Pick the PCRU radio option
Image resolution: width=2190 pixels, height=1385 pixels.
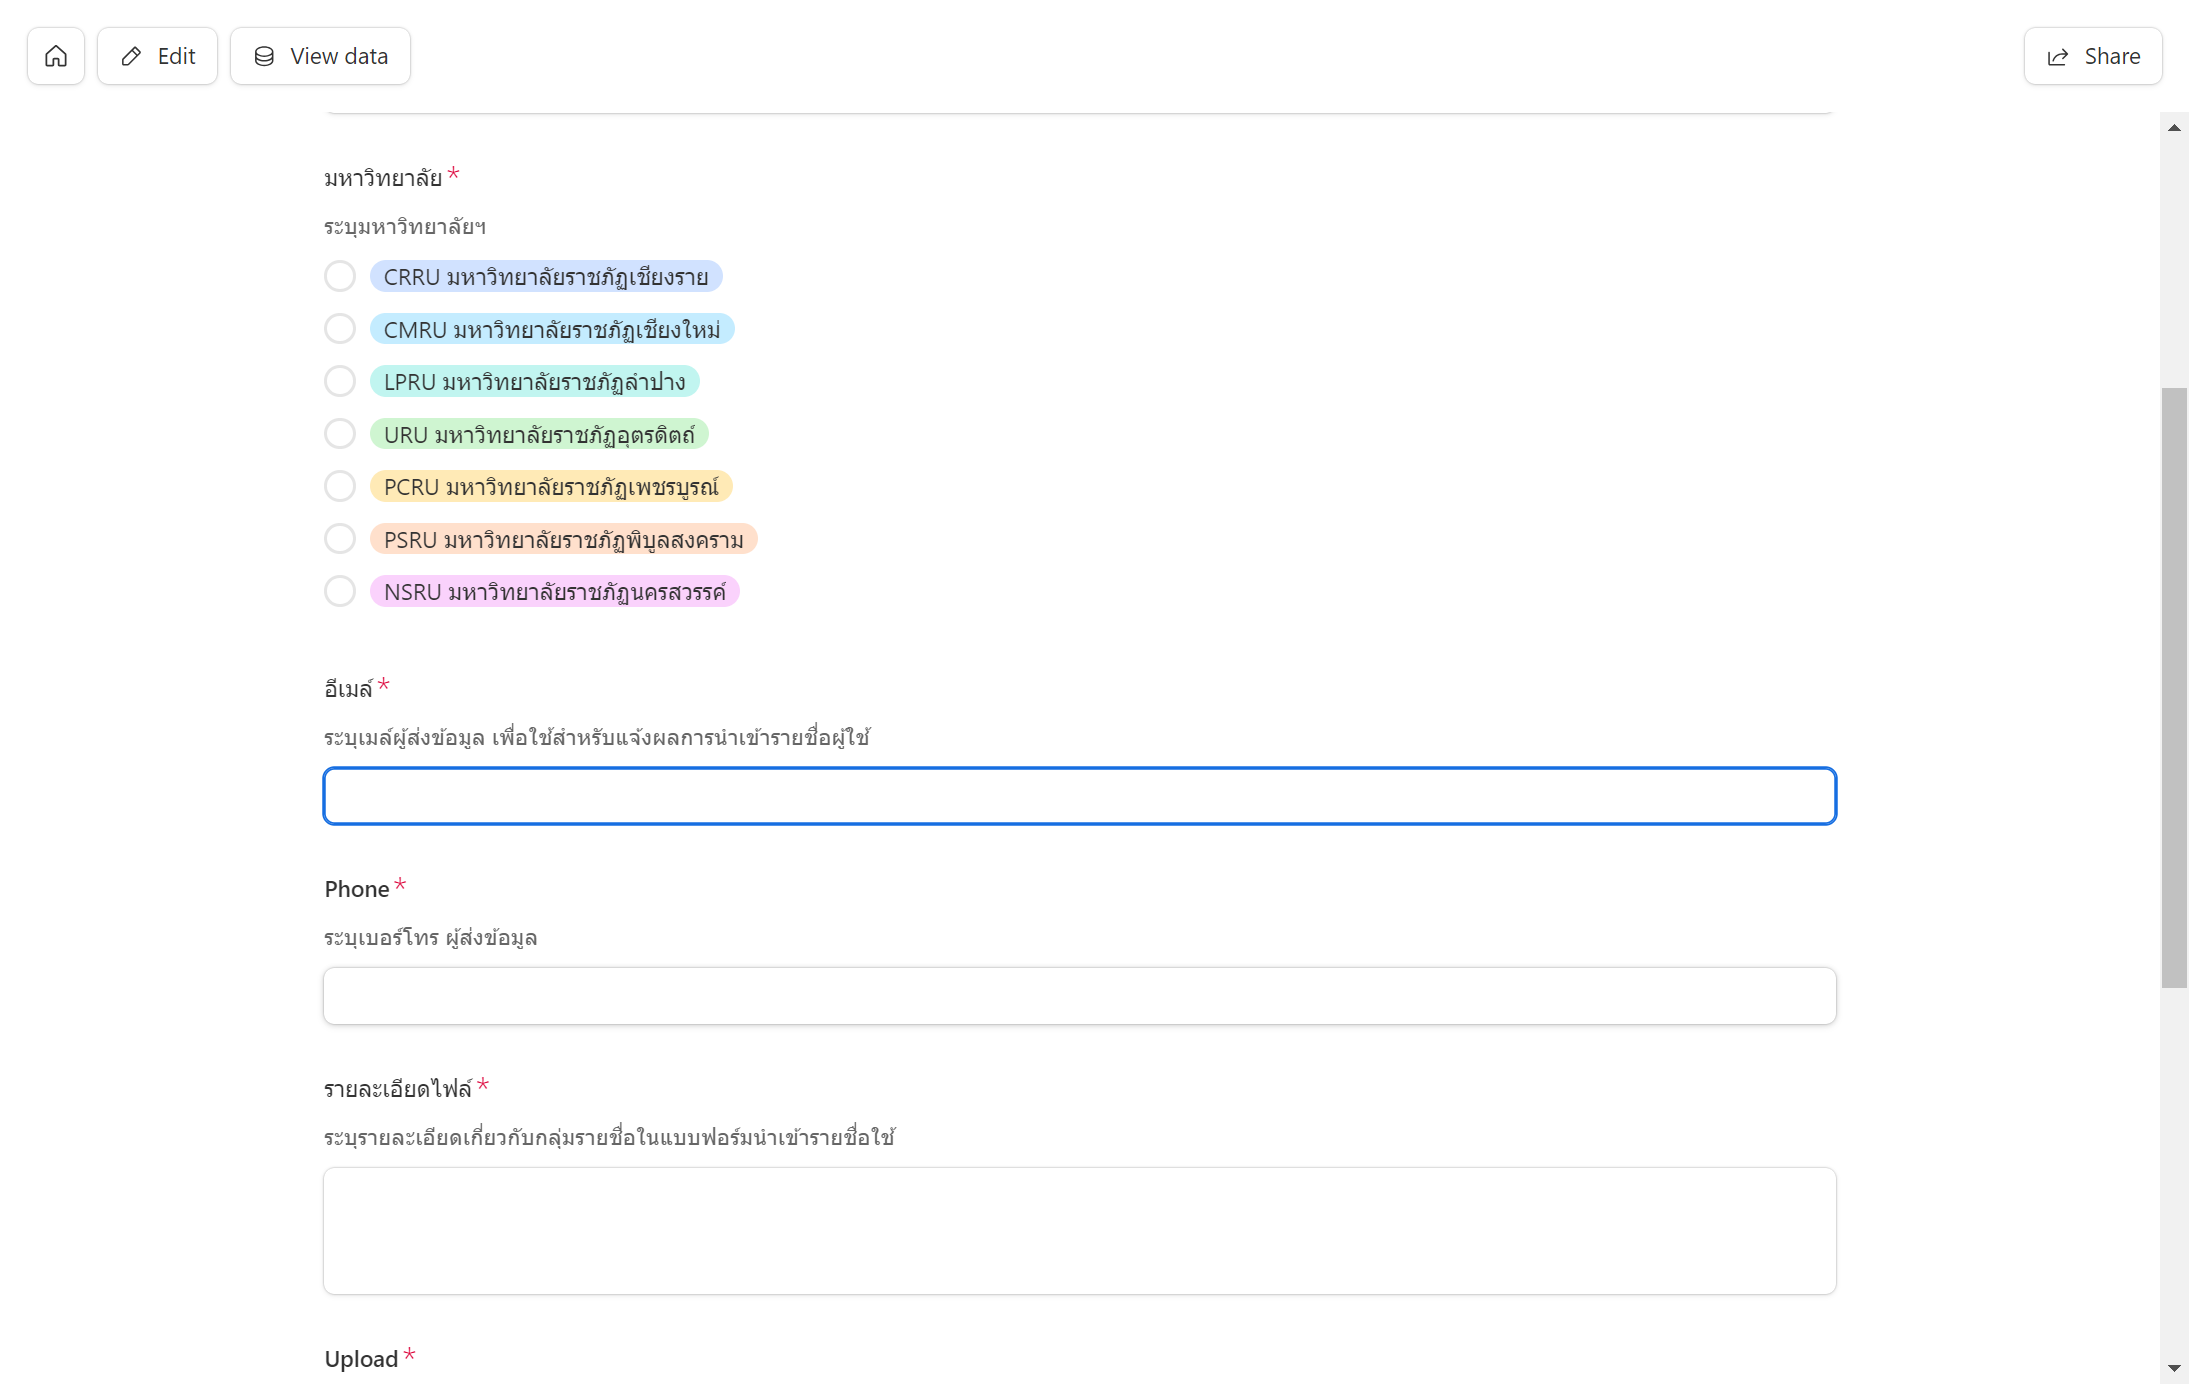coord(340,486)
